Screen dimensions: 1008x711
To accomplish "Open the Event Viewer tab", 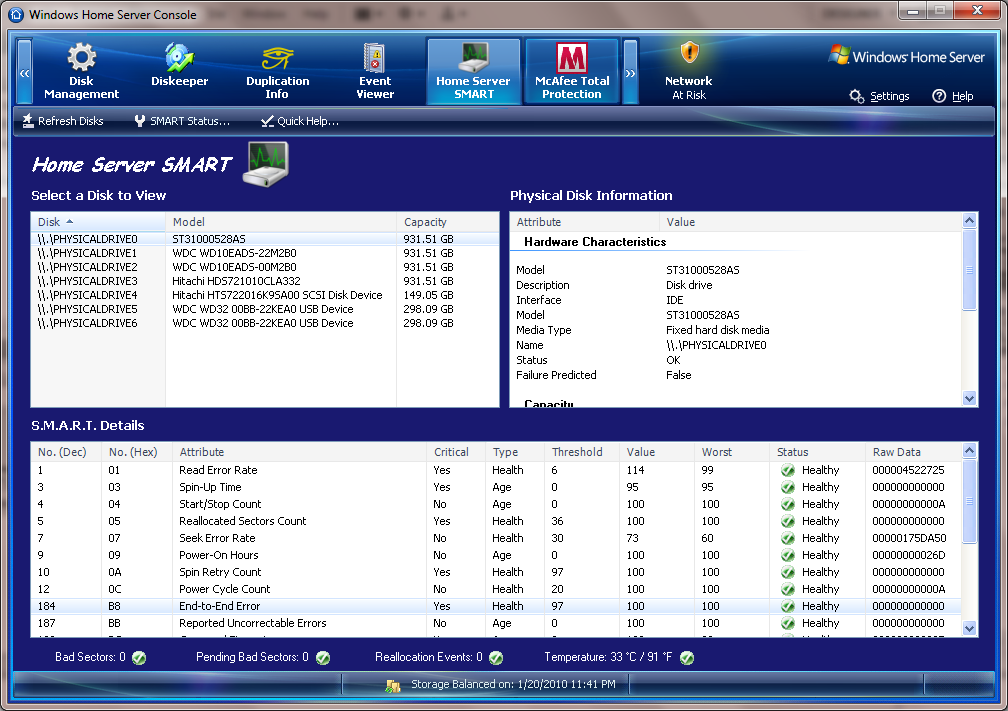I will pyautogui.click(x=375, y=71).
